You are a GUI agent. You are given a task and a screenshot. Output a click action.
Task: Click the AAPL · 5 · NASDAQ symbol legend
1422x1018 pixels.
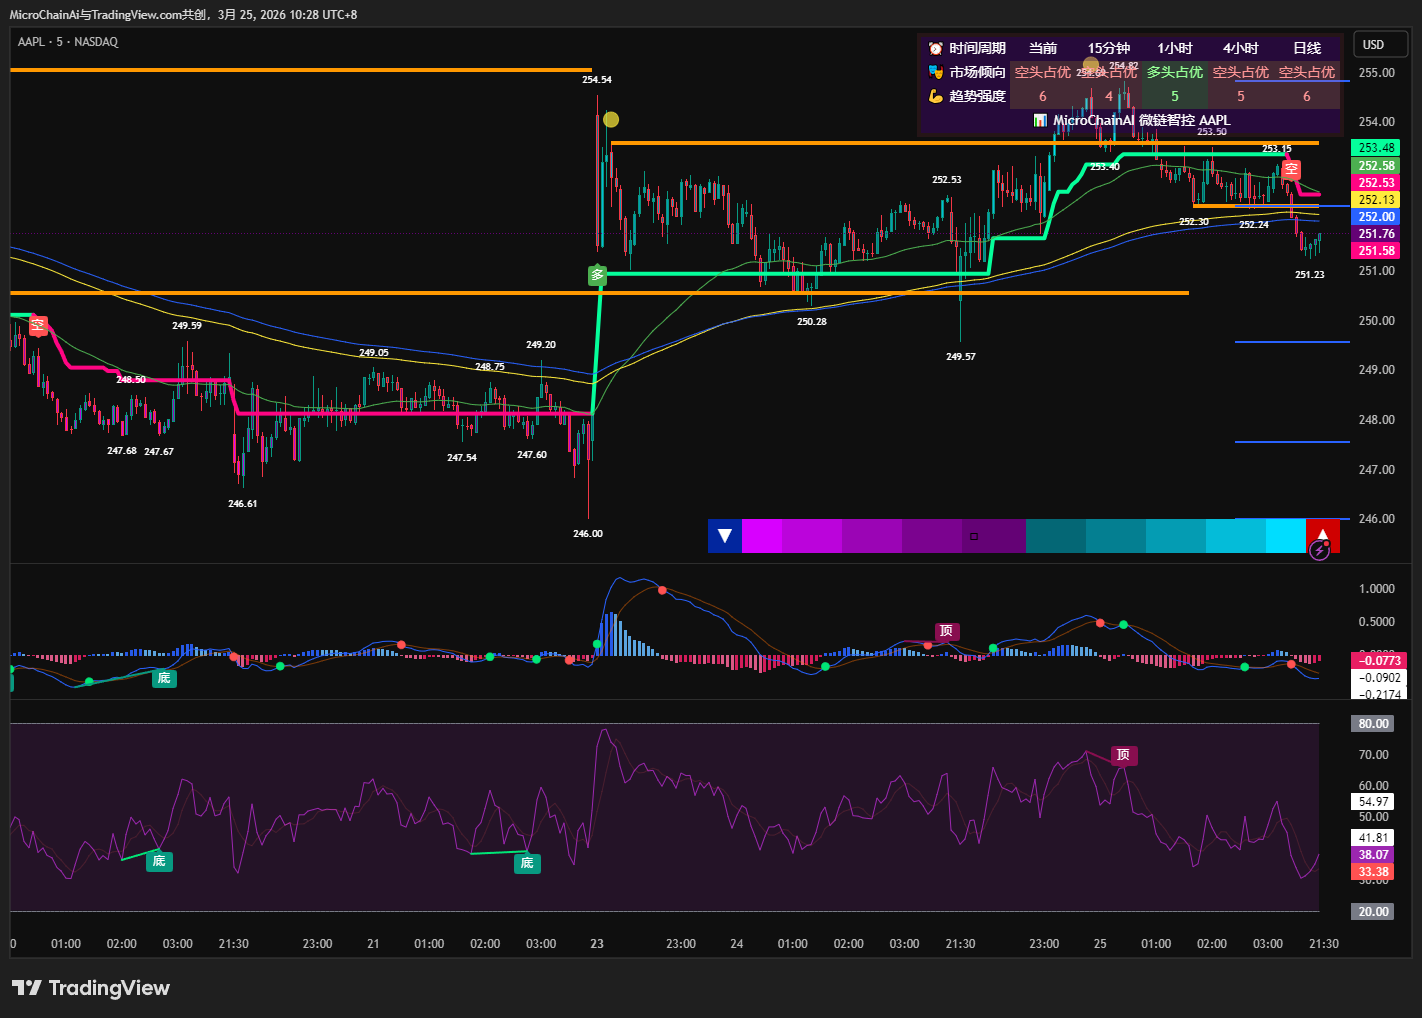(x=68, y=42)
